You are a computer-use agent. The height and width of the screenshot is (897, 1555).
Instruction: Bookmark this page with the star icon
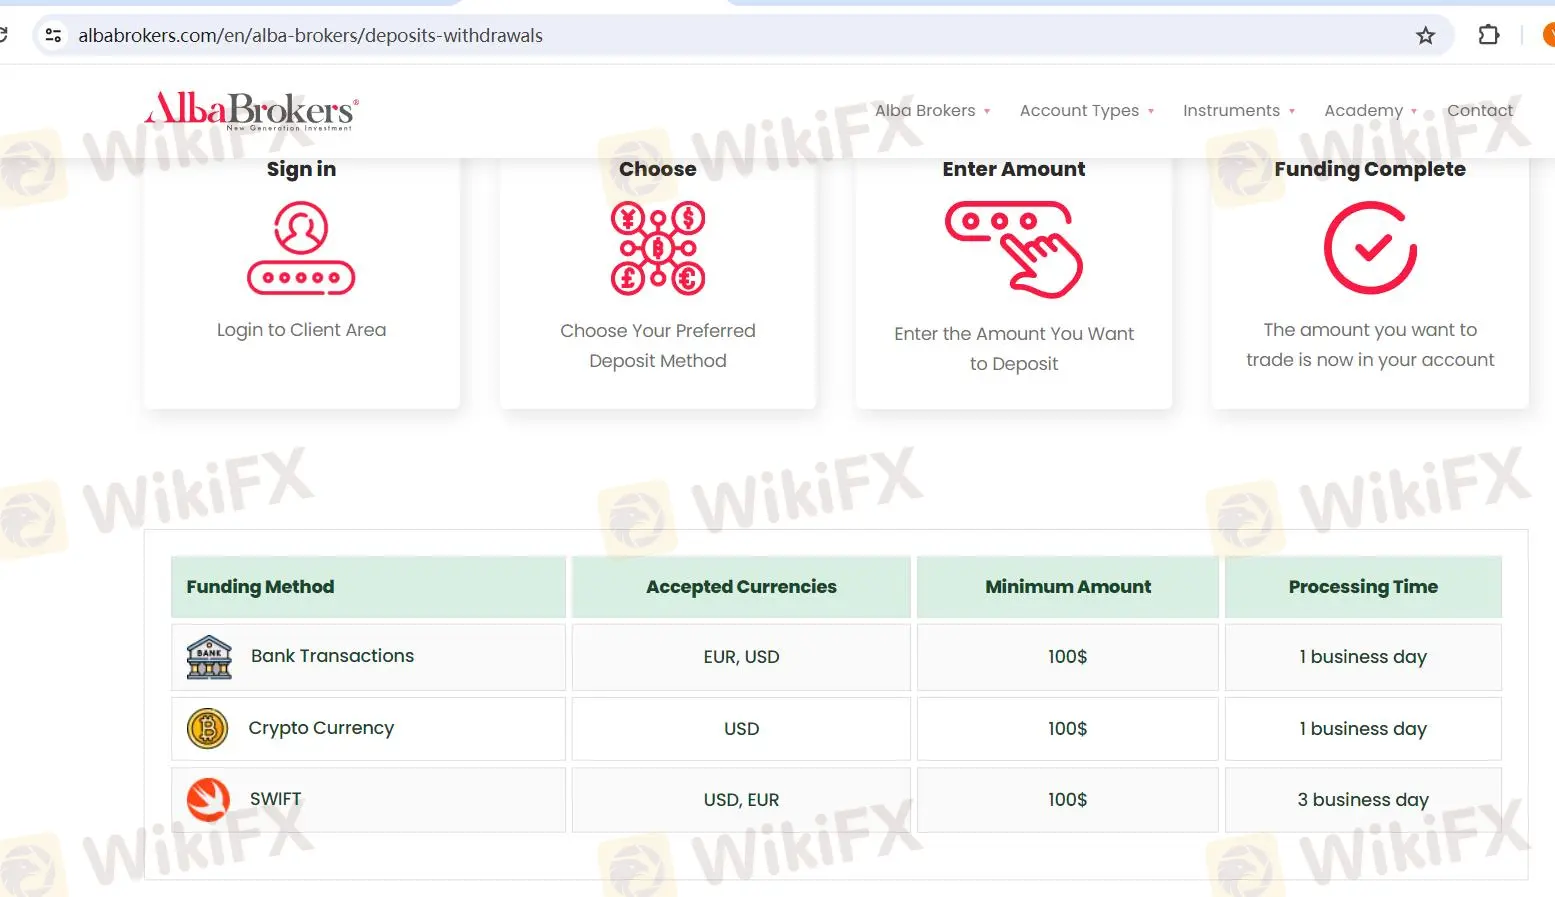[x=1425, y=36]
